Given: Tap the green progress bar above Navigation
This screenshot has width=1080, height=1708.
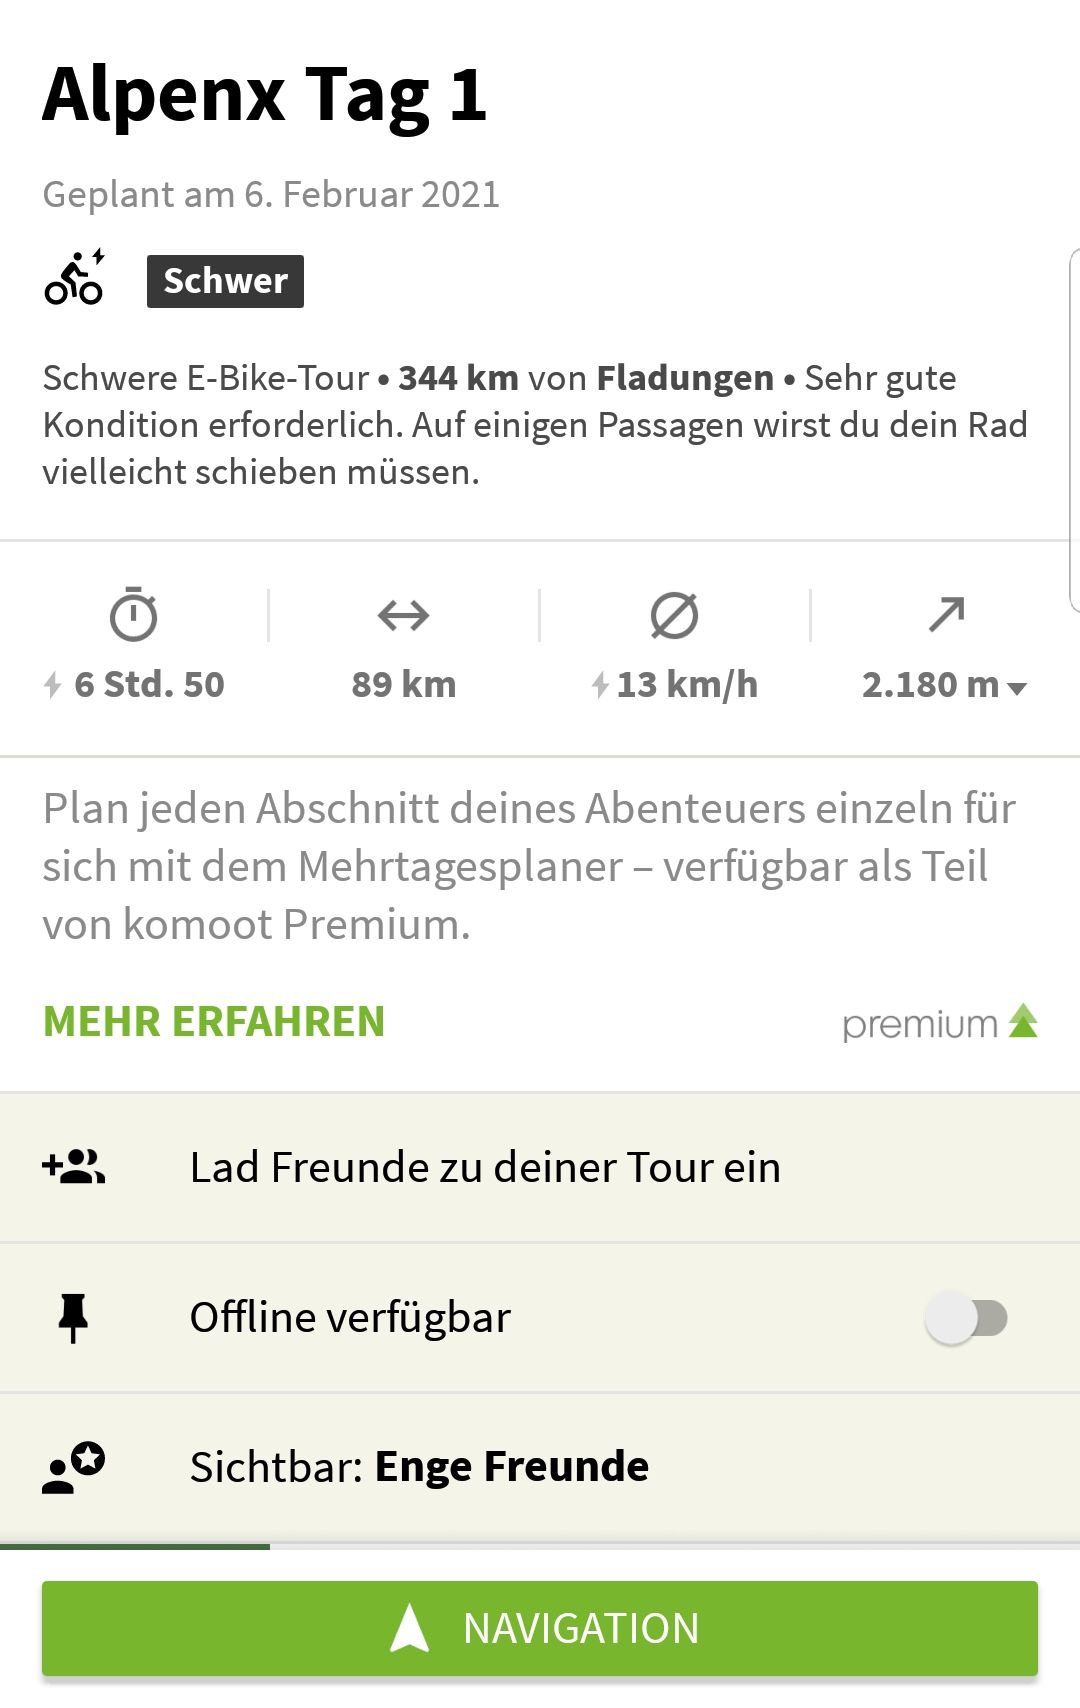Looking at the screenshot, I should 135,1547.
